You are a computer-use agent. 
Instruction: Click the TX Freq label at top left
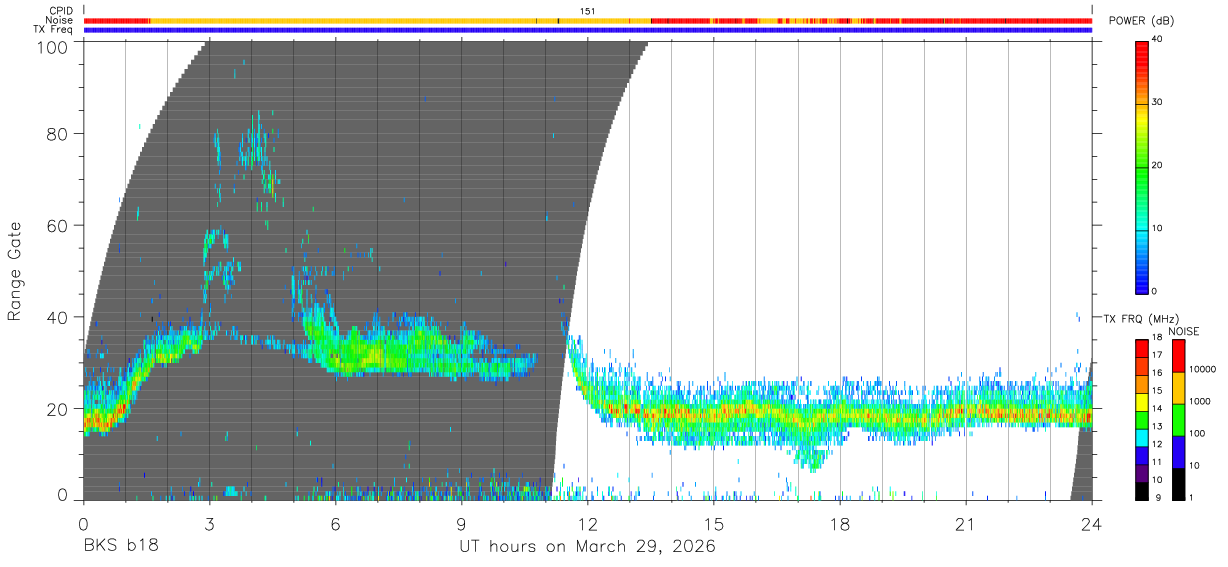54,29
